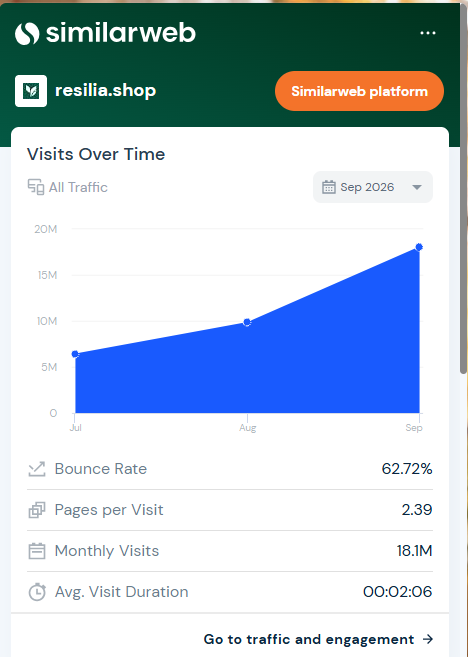Click the Avg. Visit Duration clock icon

click(37, 592)
